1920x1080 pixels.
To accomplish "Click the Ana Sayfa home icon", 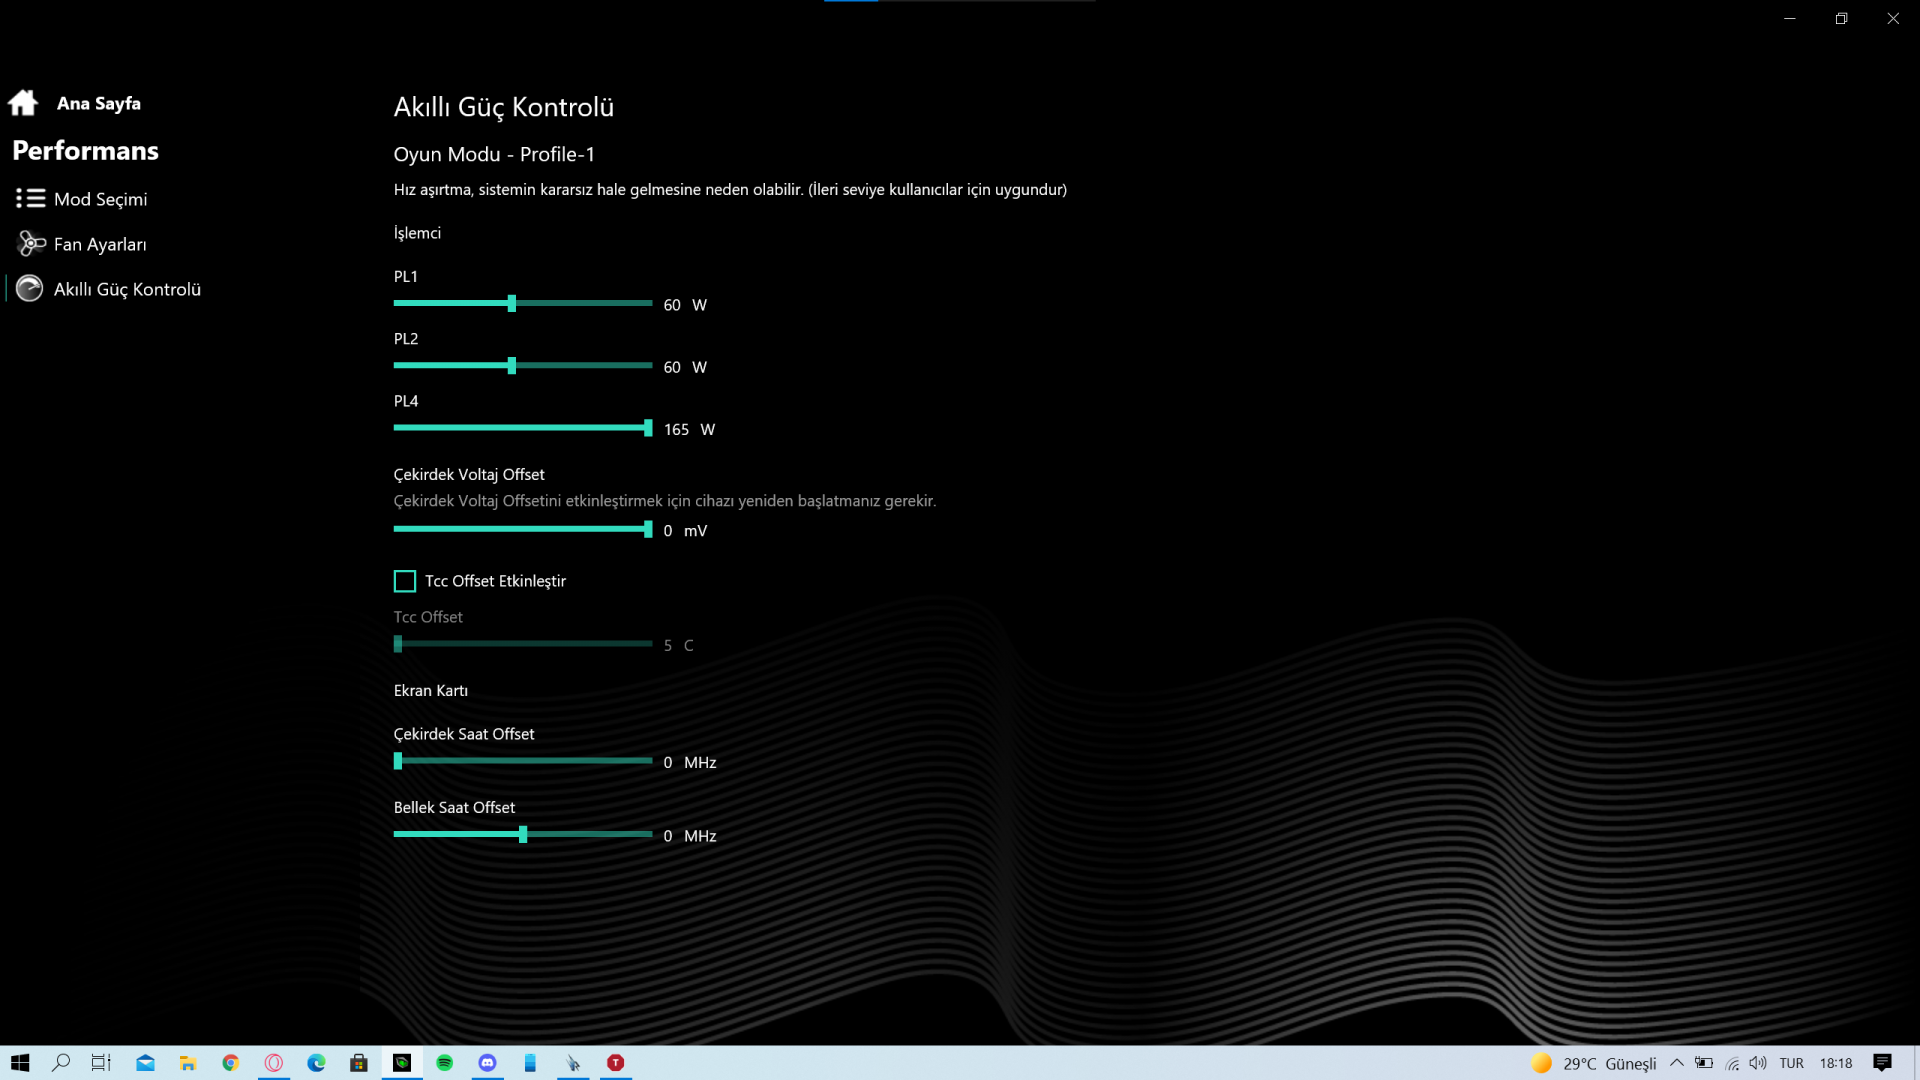I will coord(23,103).
